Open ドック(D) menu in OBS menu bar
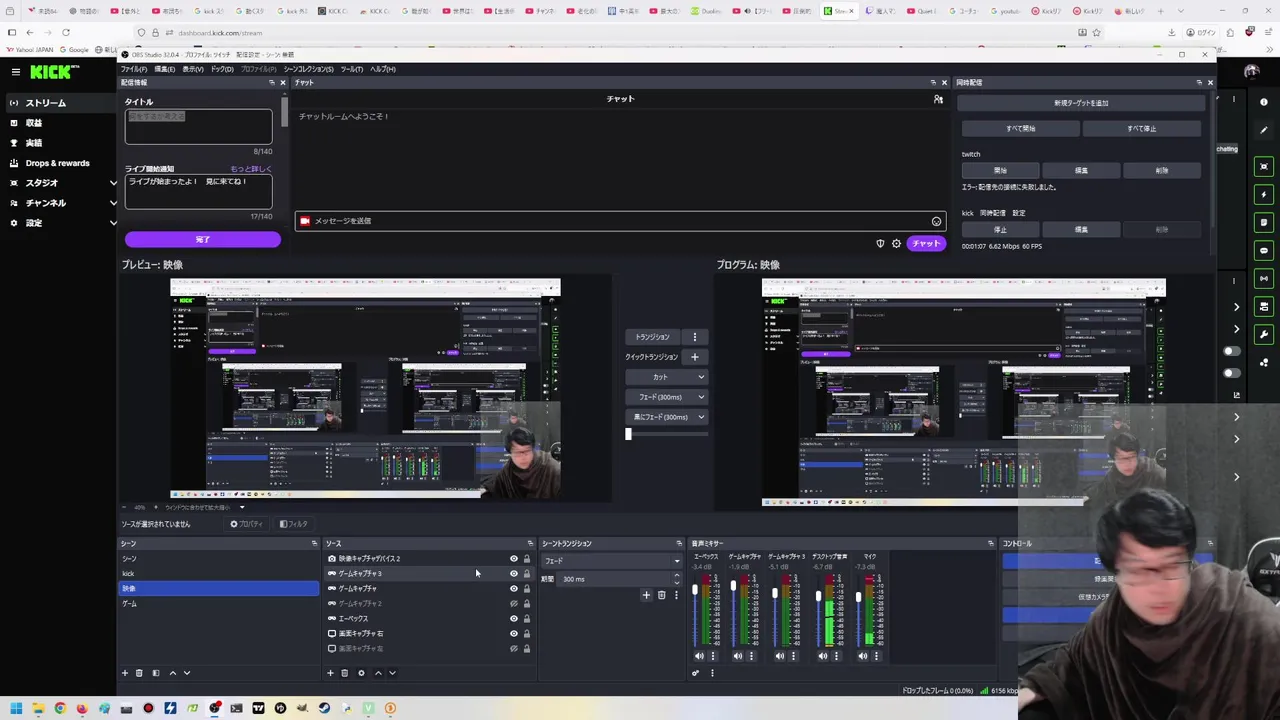The height and width of the screenshot is (720, 1280). pyautogui.click(x=222, y=69)
